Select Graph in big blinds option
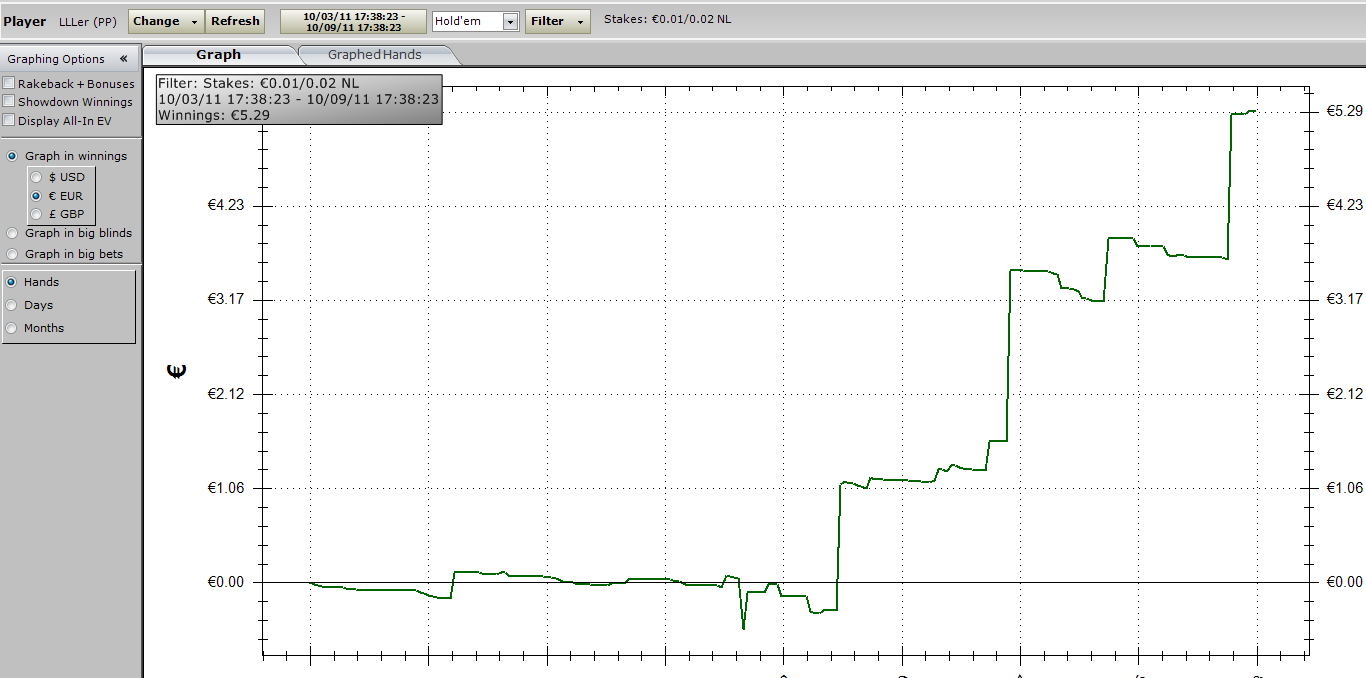1366x678 pixels. click(13, 233)
